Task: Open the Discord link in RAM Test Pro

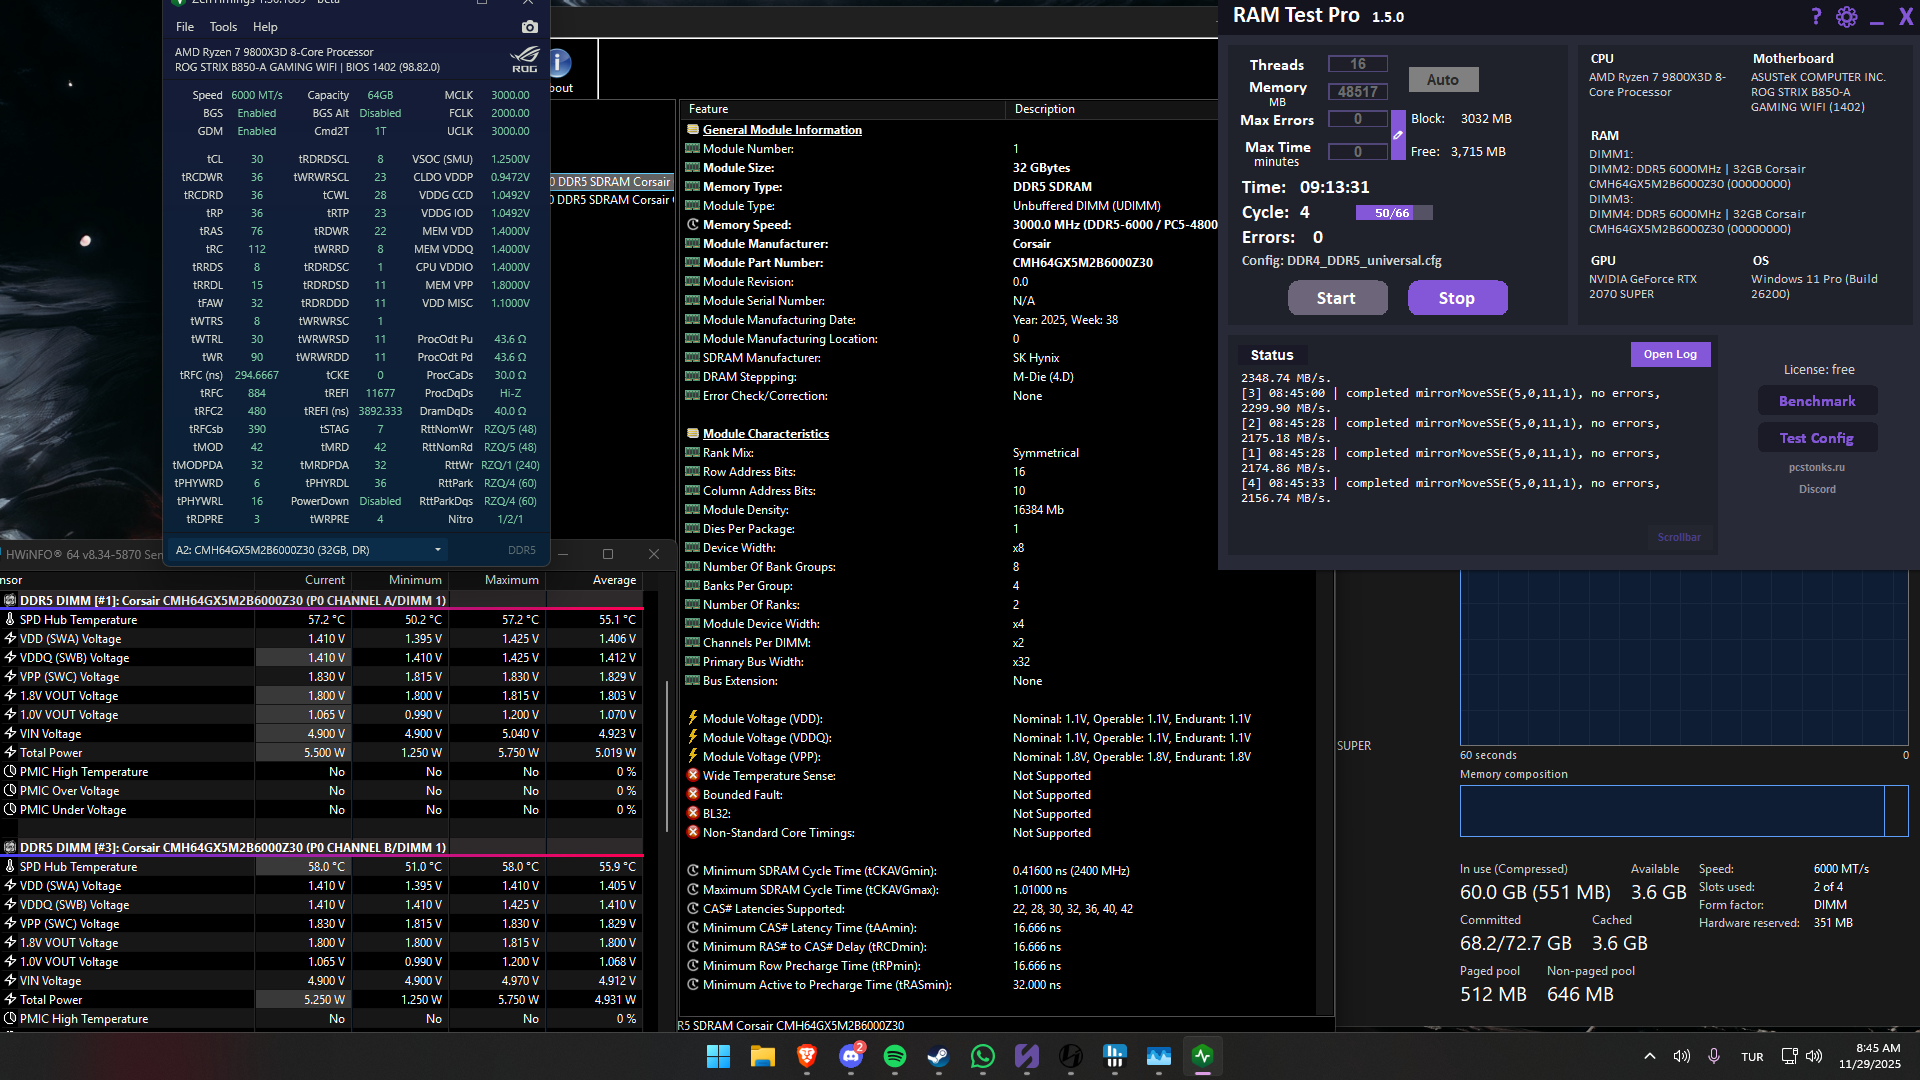Action: pos(1817,489)
